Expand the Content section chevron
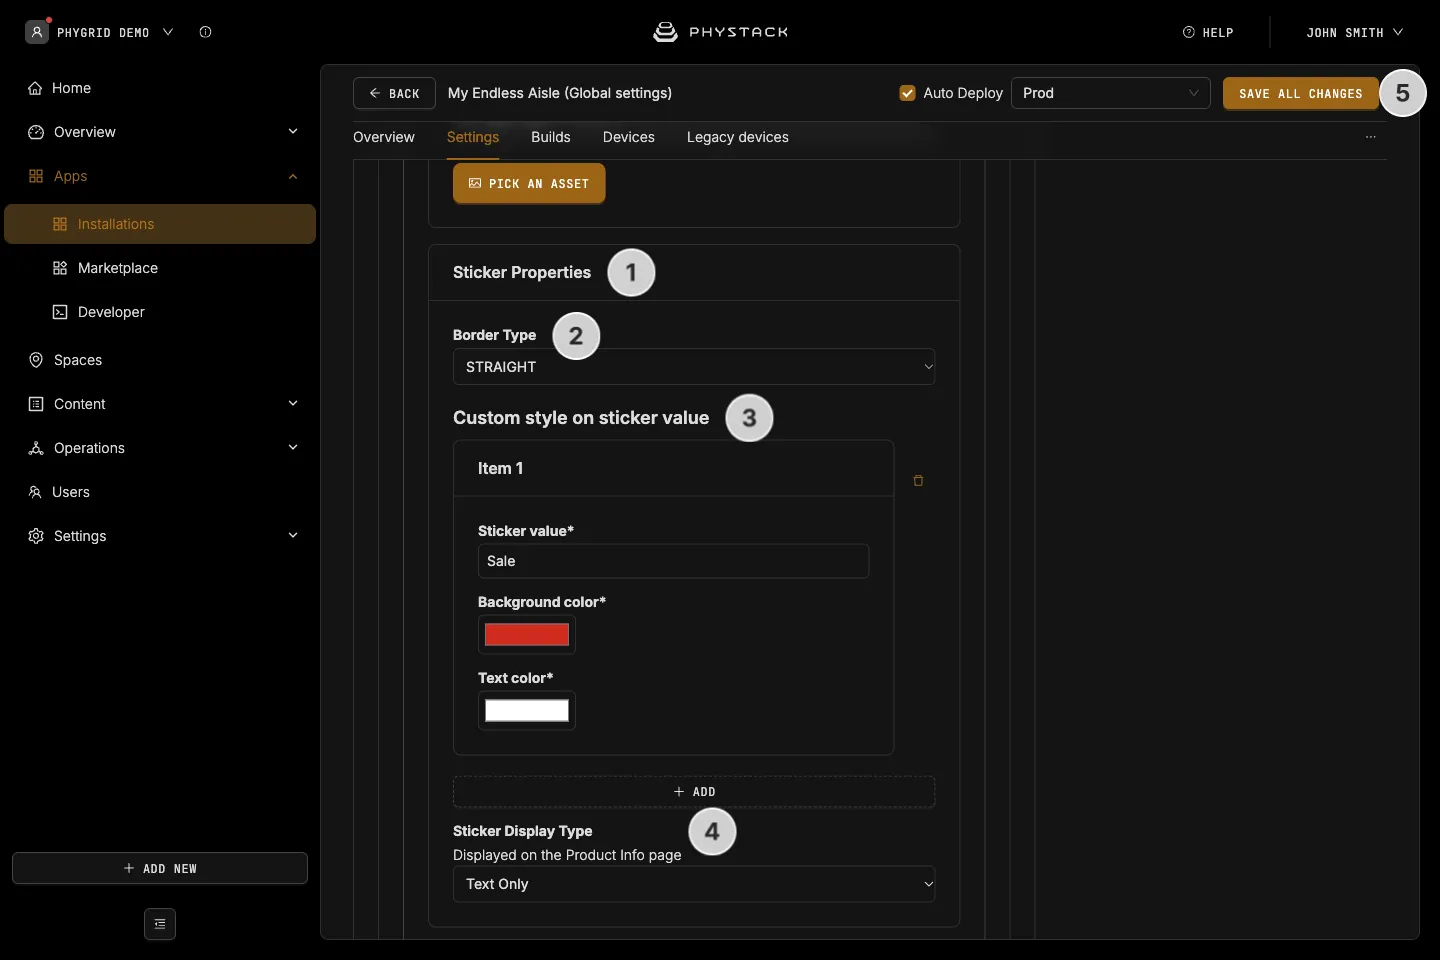The width and height of the screenshot is (1440, 960). pyautogui.click(x=293, y=404)
